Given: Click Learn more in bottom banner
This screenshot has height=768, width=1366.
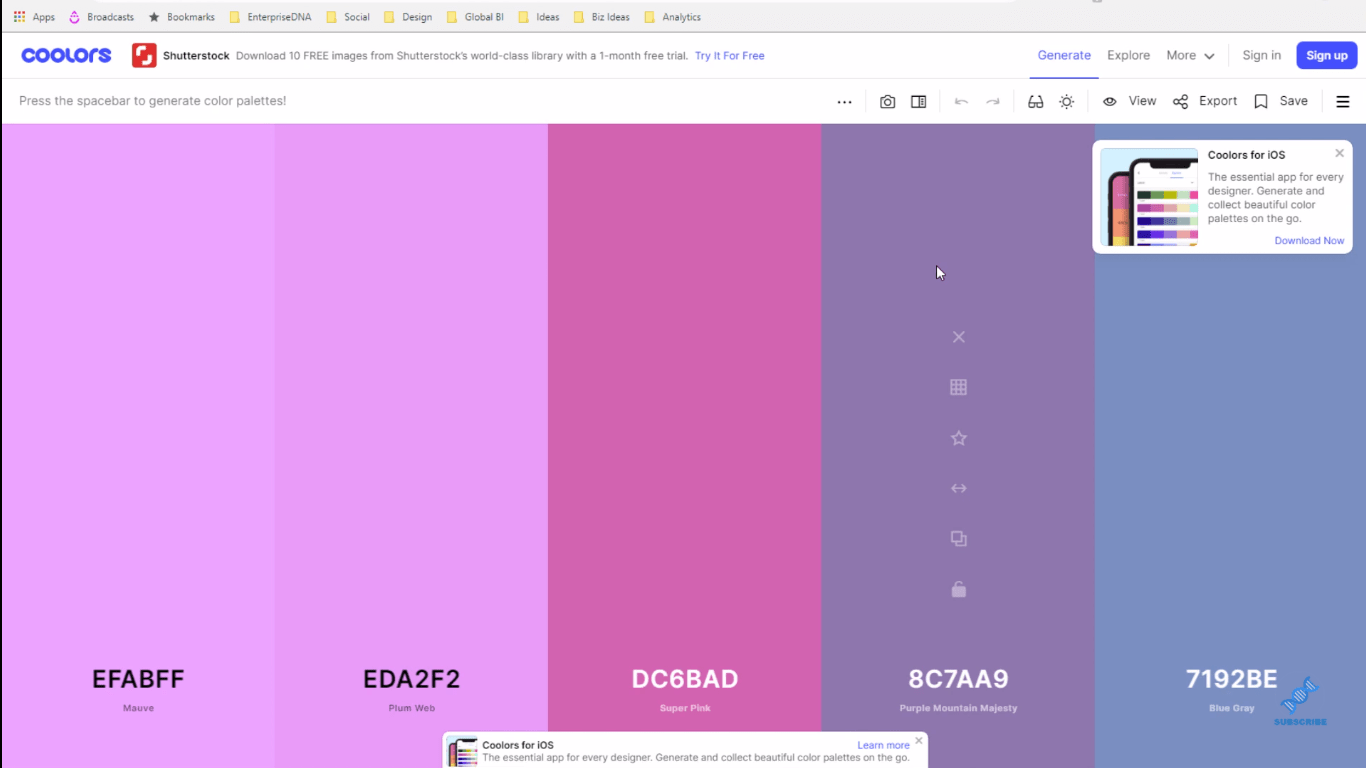Looking at the screenshot, I should tap(883, 745).
